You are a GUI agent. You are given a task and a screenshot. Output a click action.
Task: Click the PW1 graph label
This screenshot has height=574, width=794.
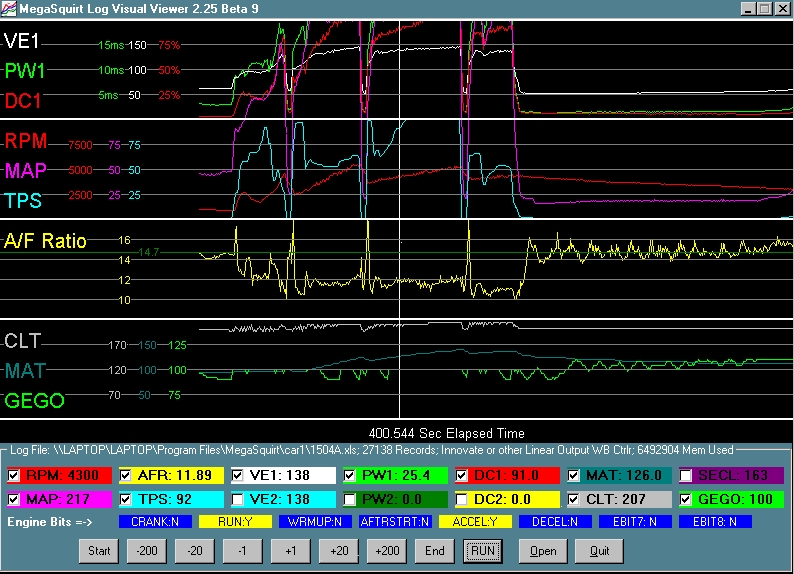[25, 71]
